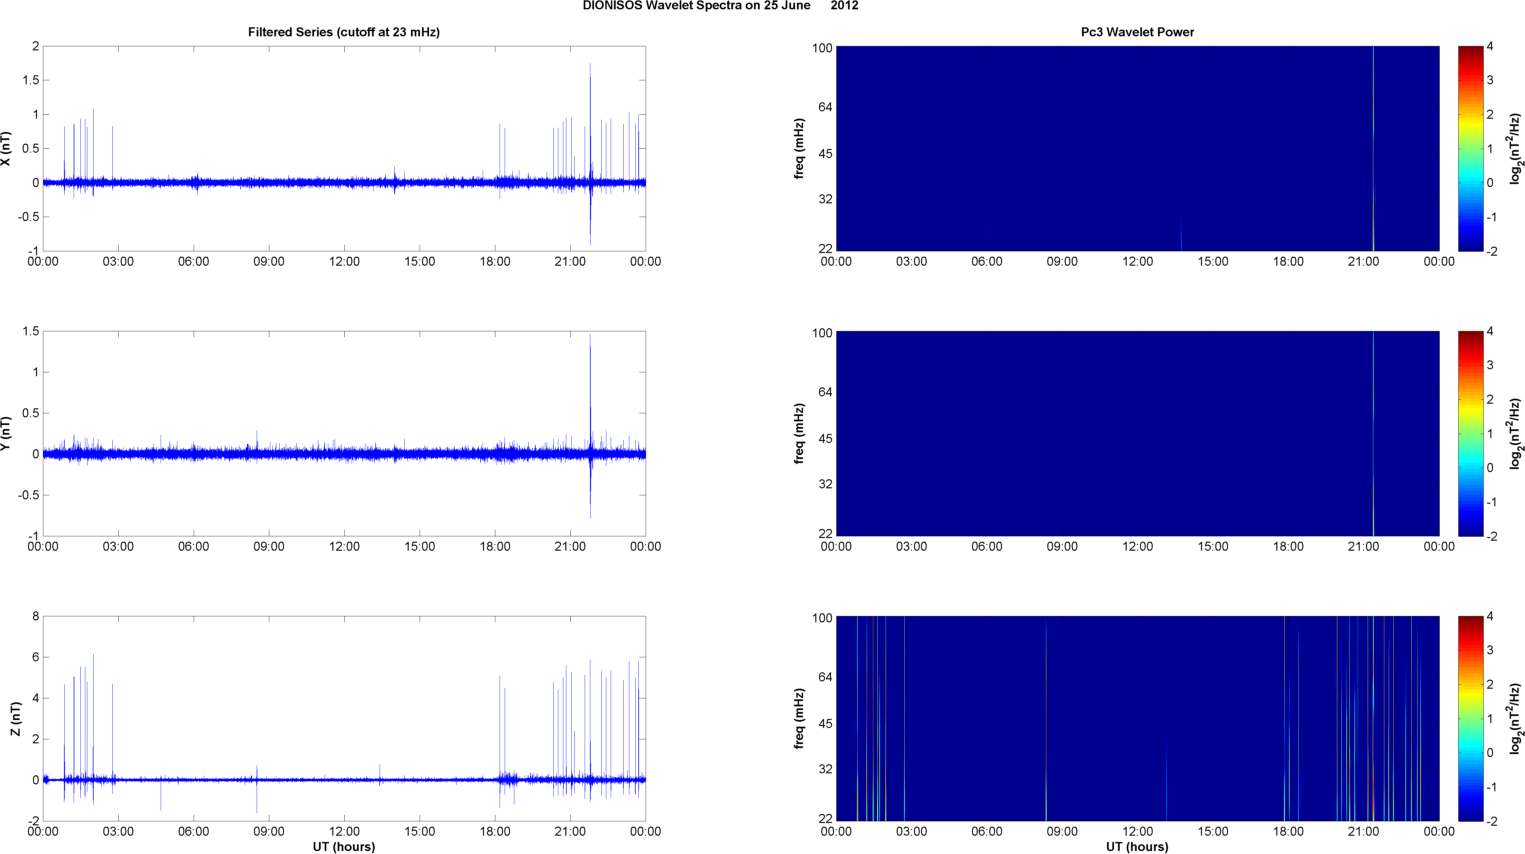This screenshot has width=1525, height=854.
Task: Click the 21:00 tick label under bottom spectrogram
Action: tap(1363, 832)
